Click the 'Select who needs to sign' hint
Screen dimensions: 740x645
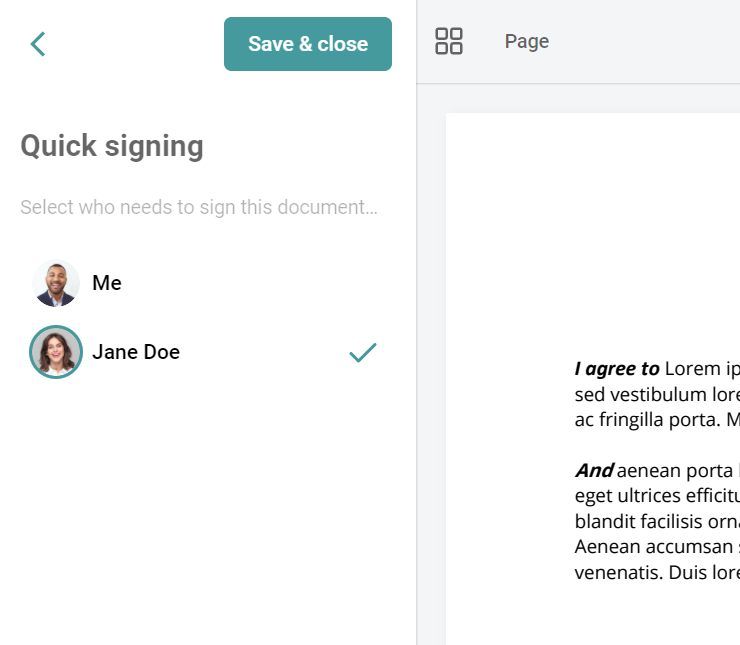tap(199, 207)
